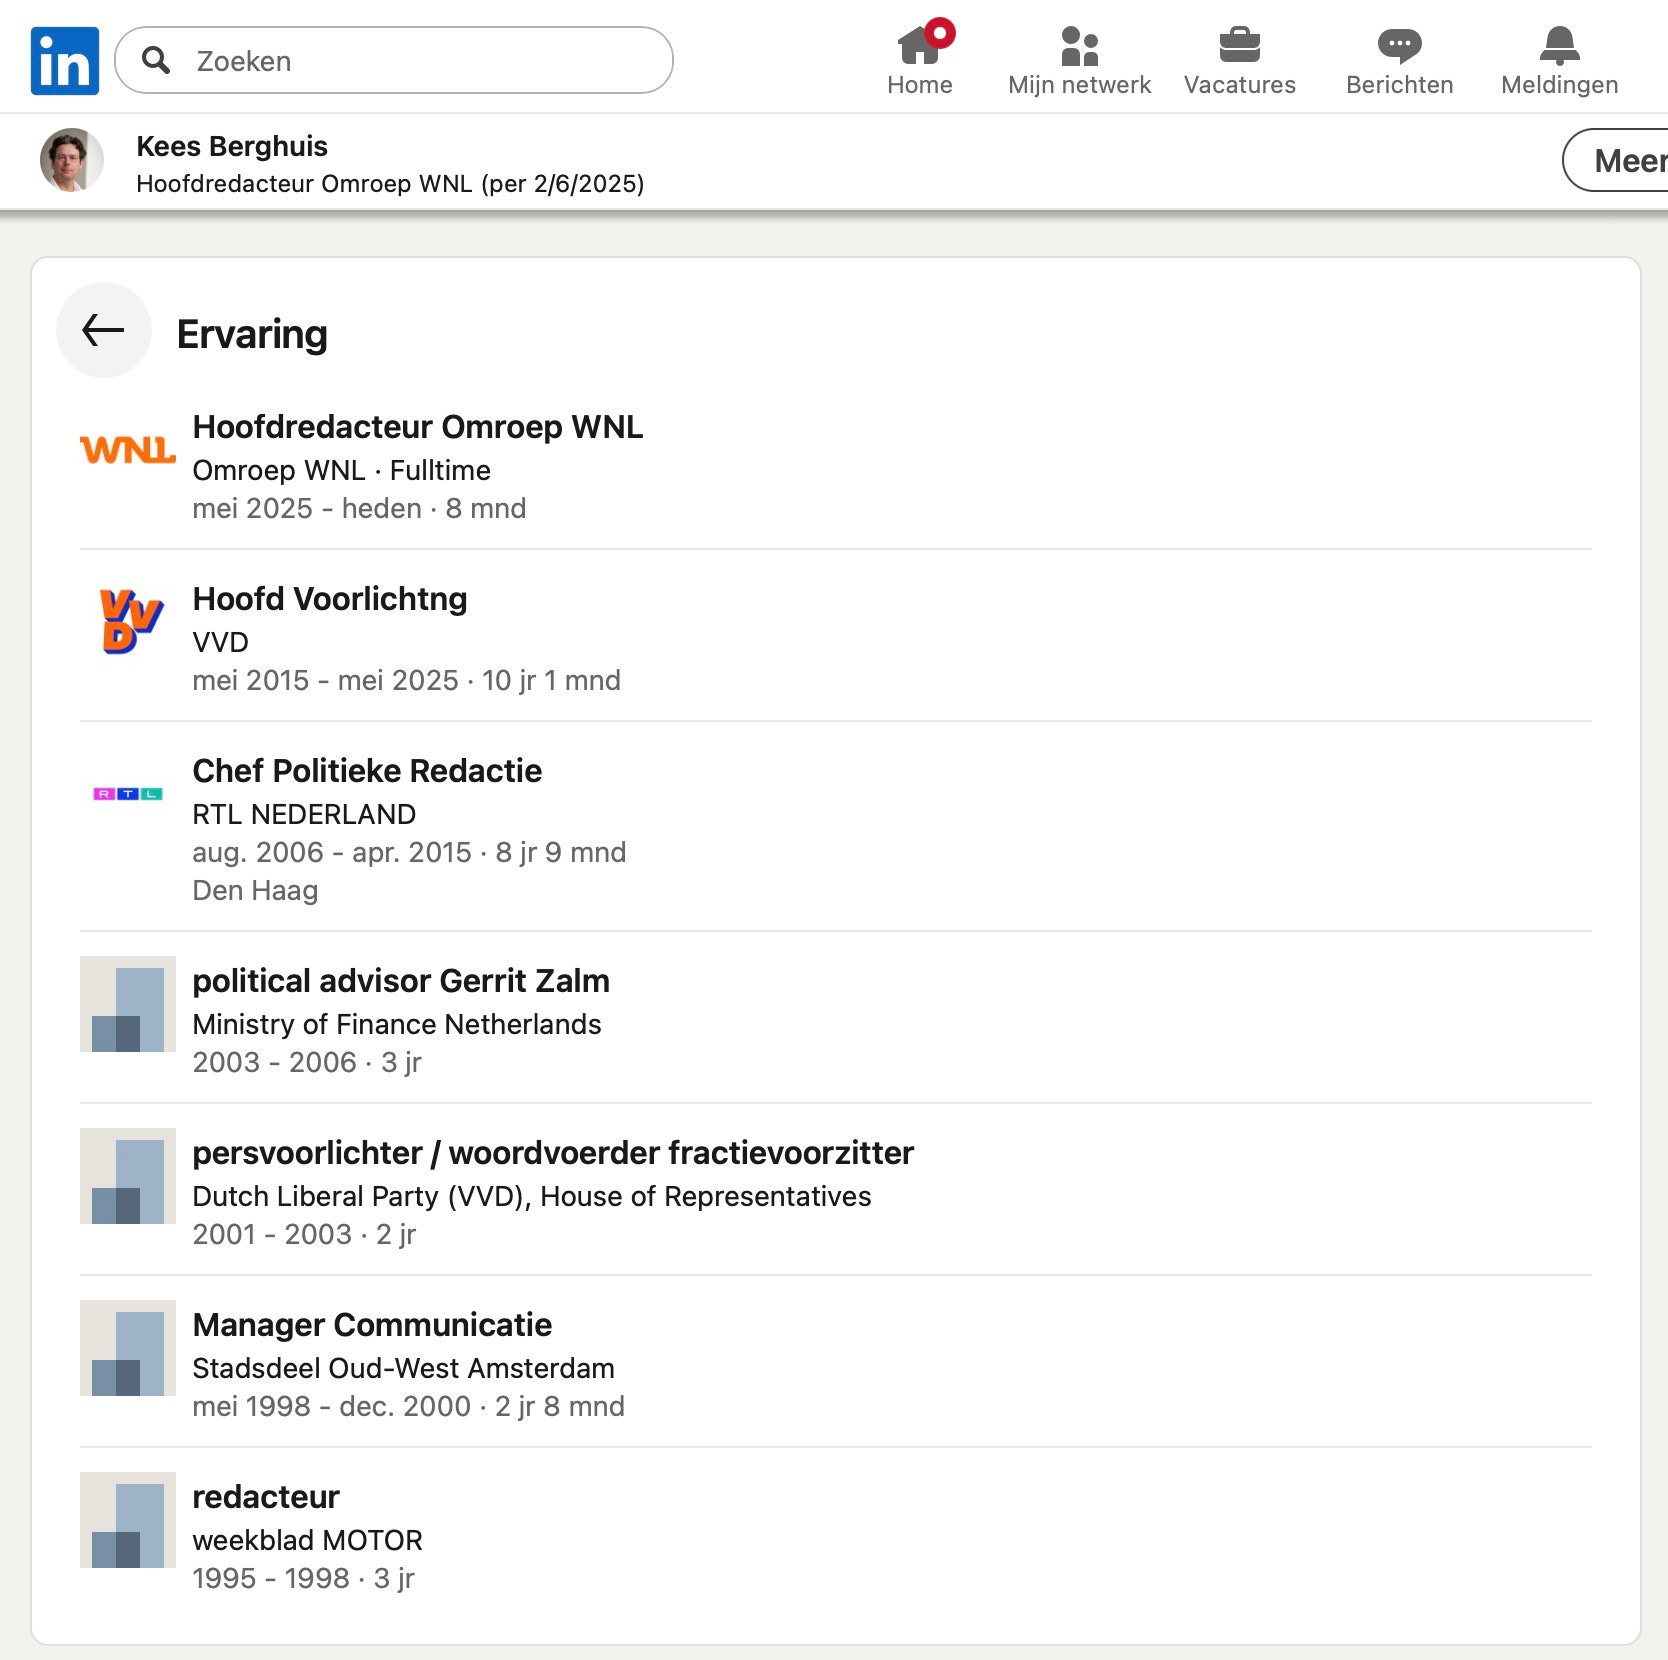Image resolution: width=1668 pixels, height=1660 pixels.
Task: Click Dutch Liberal Party placeholder logo
Action: coord(128,1176)
